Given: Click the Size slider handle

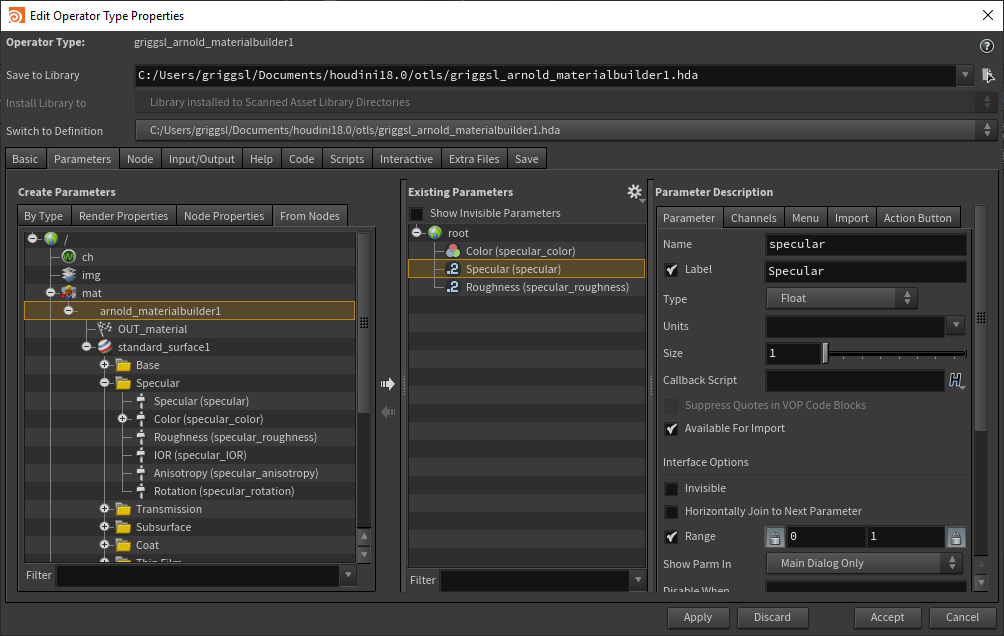Looking at the screenshot, I should pos(825,353).
